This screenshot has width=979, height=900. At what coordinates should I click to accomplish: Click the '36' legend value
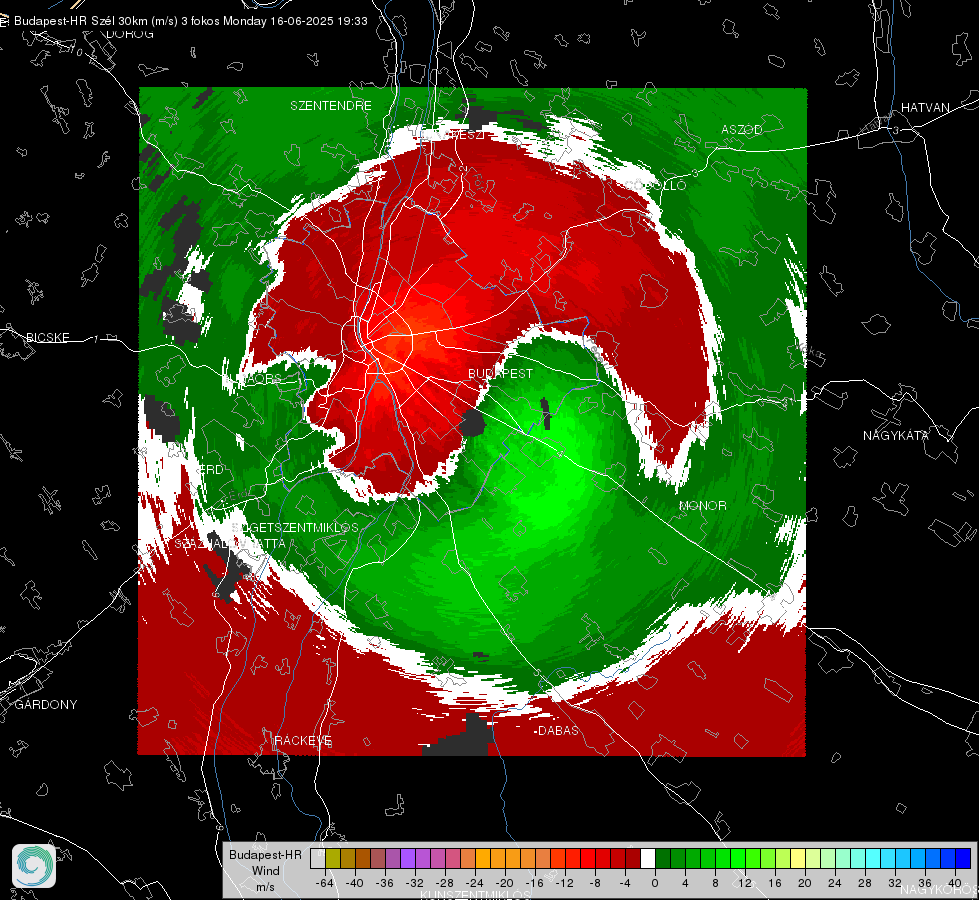tap(925, 883)
